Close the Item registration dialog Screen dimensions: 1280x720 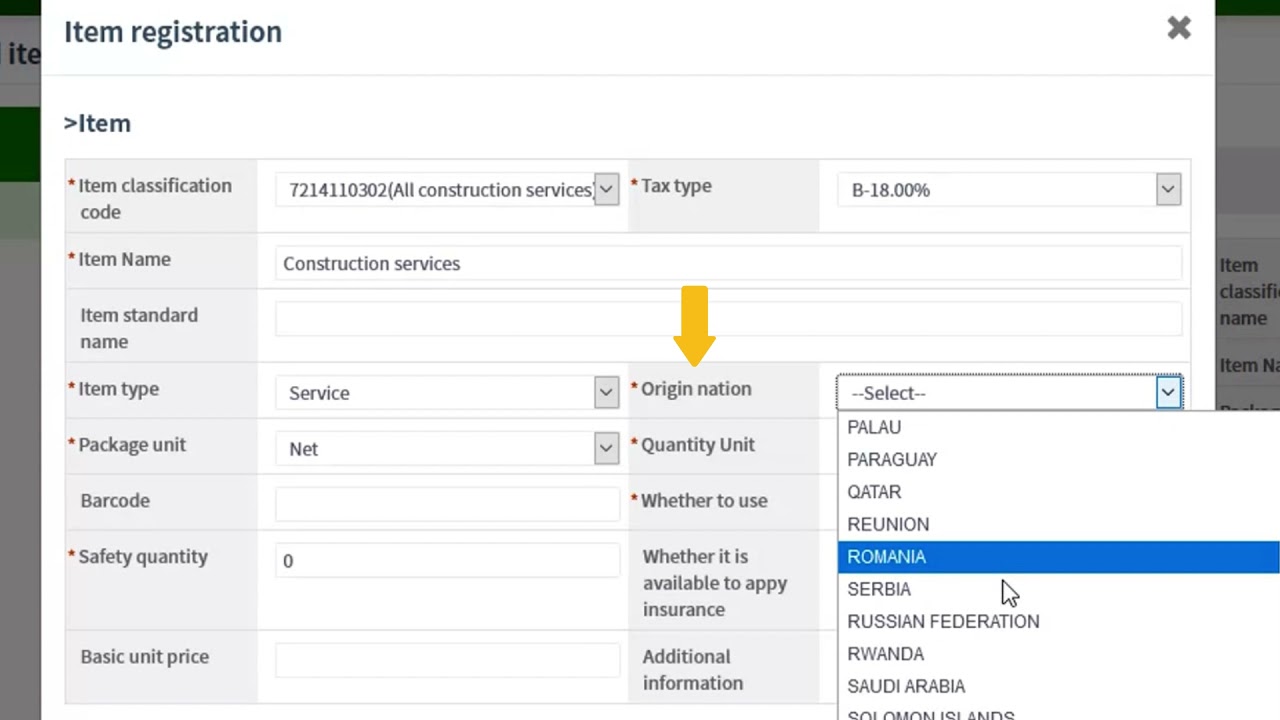pos(1179,28)
